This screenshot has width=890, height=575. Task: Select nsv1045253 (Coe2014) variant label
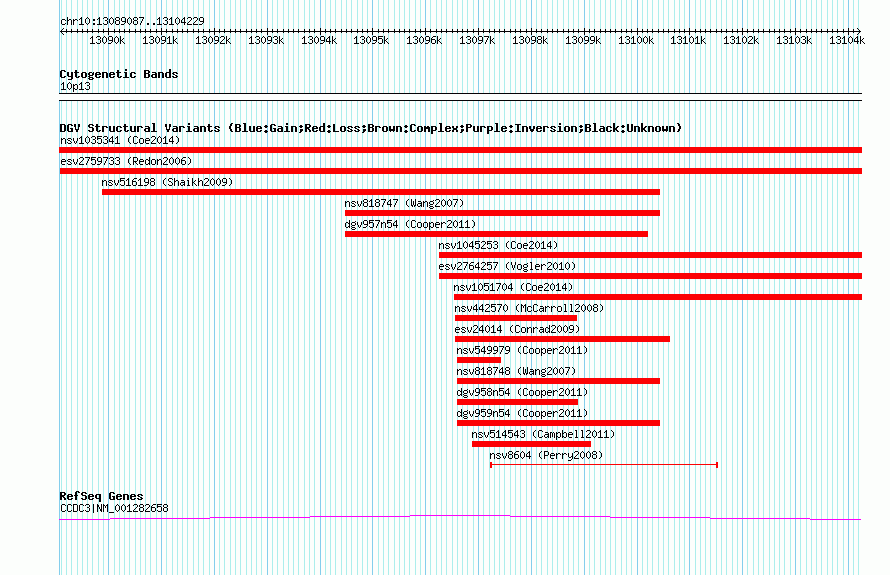pos(498,245)
